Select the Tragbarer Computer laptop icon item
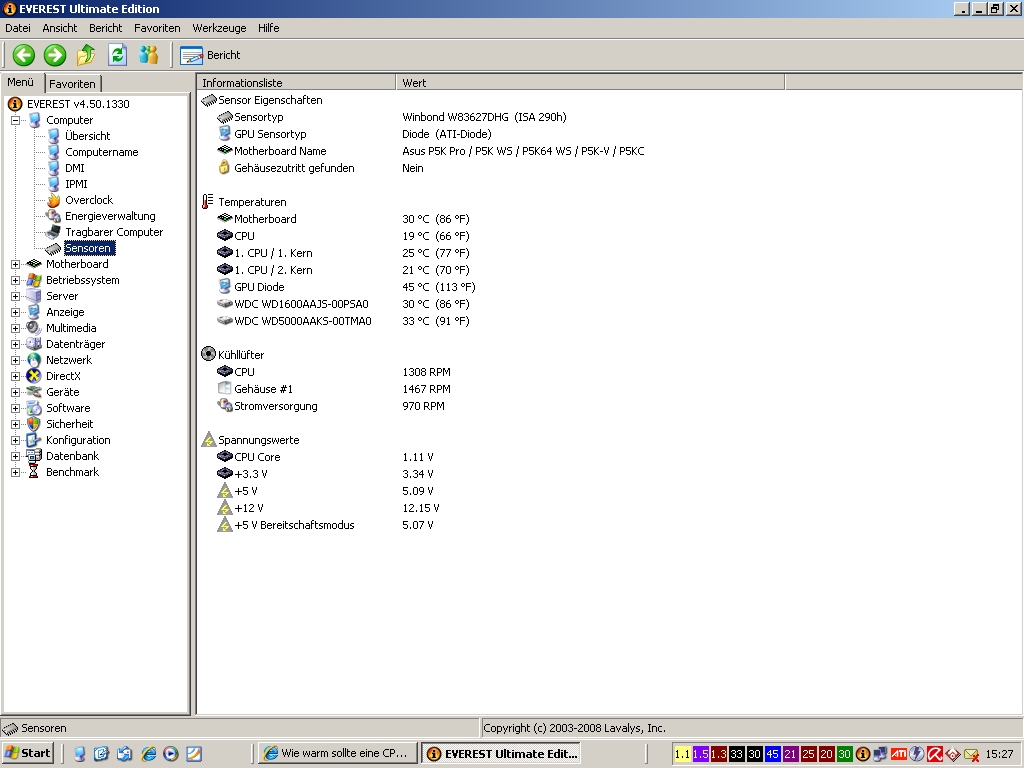The image size is (1024, 768). [x=54, y=232]
